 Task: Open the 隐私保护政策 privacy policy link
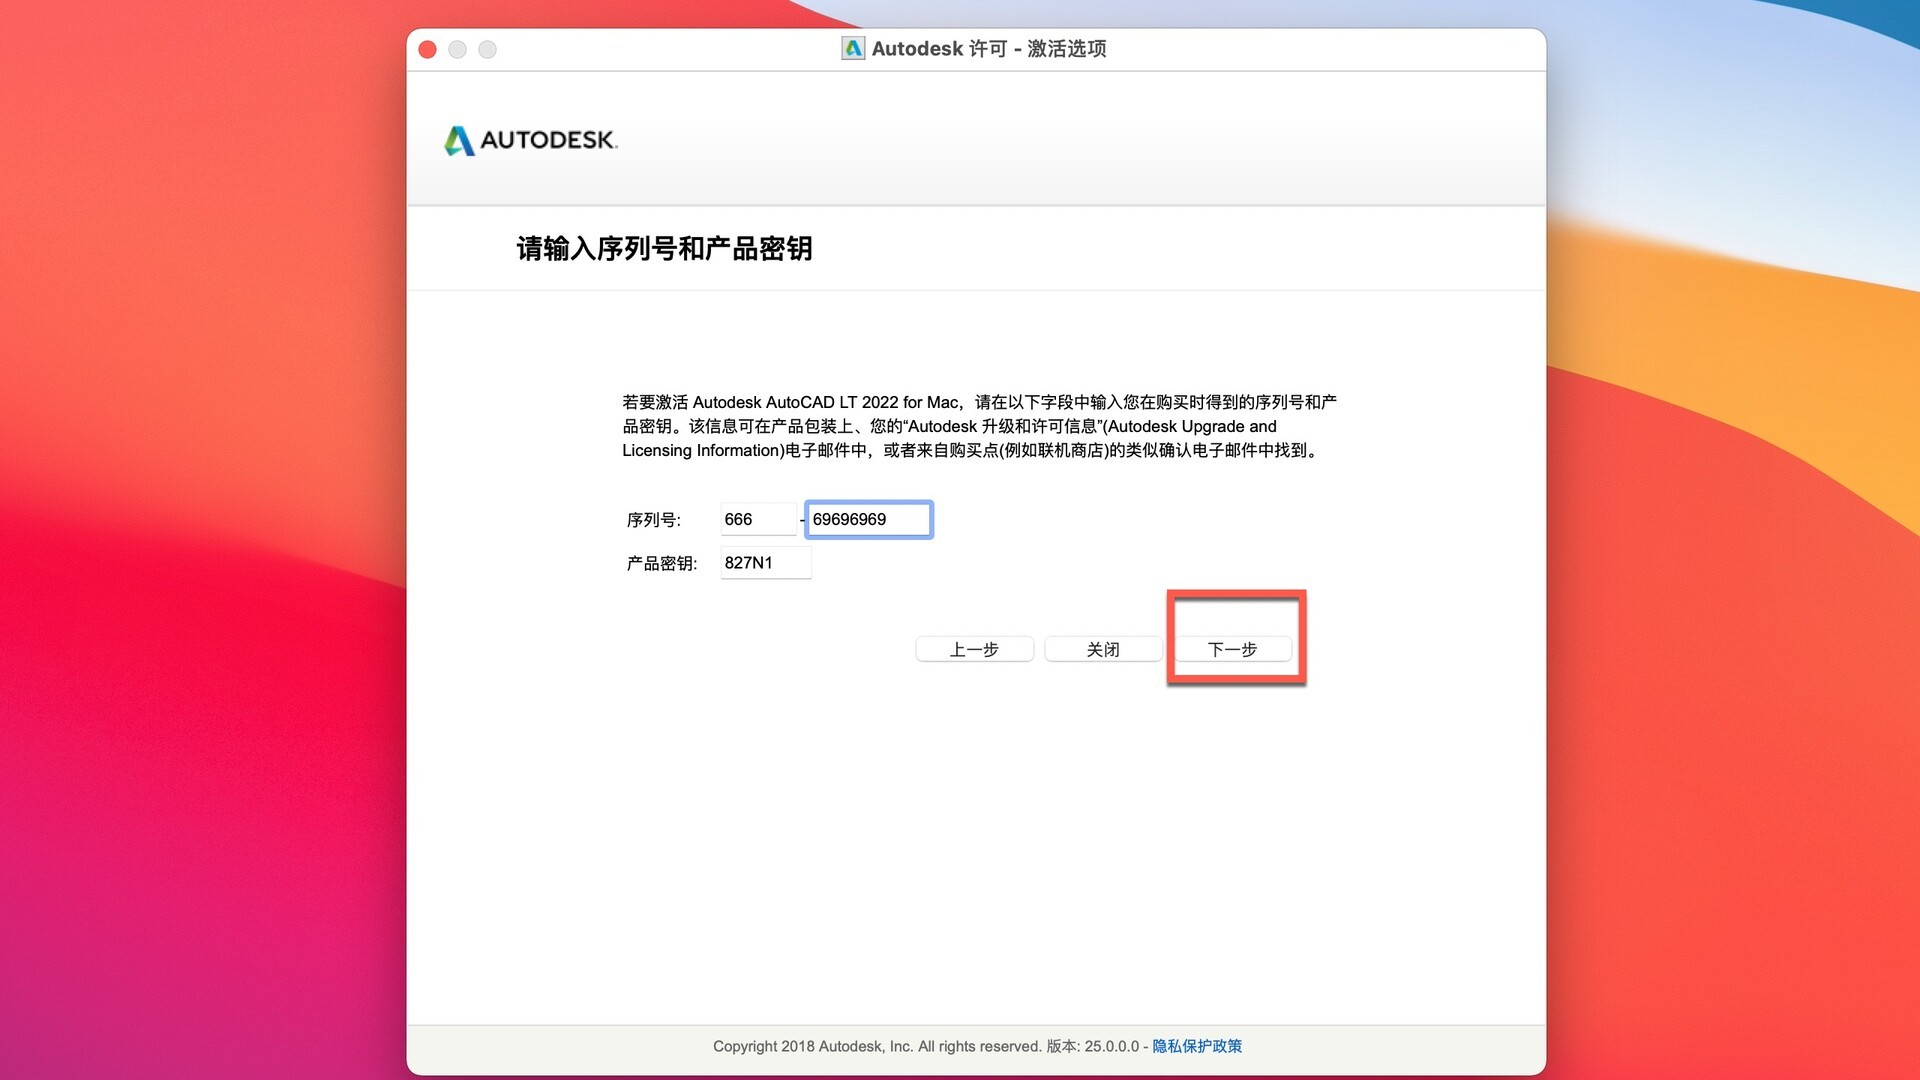(1196, 1046)
